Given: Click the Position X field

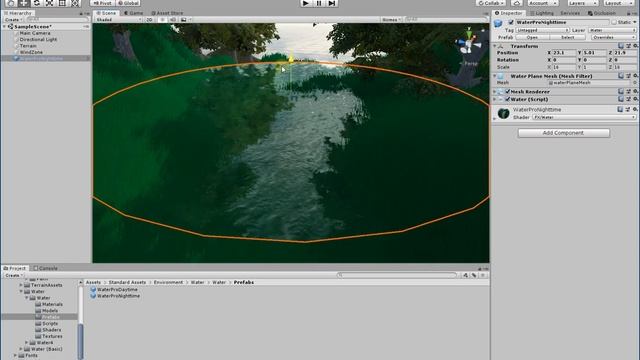Looking at the screenshot, I should [x=564, y=53].
